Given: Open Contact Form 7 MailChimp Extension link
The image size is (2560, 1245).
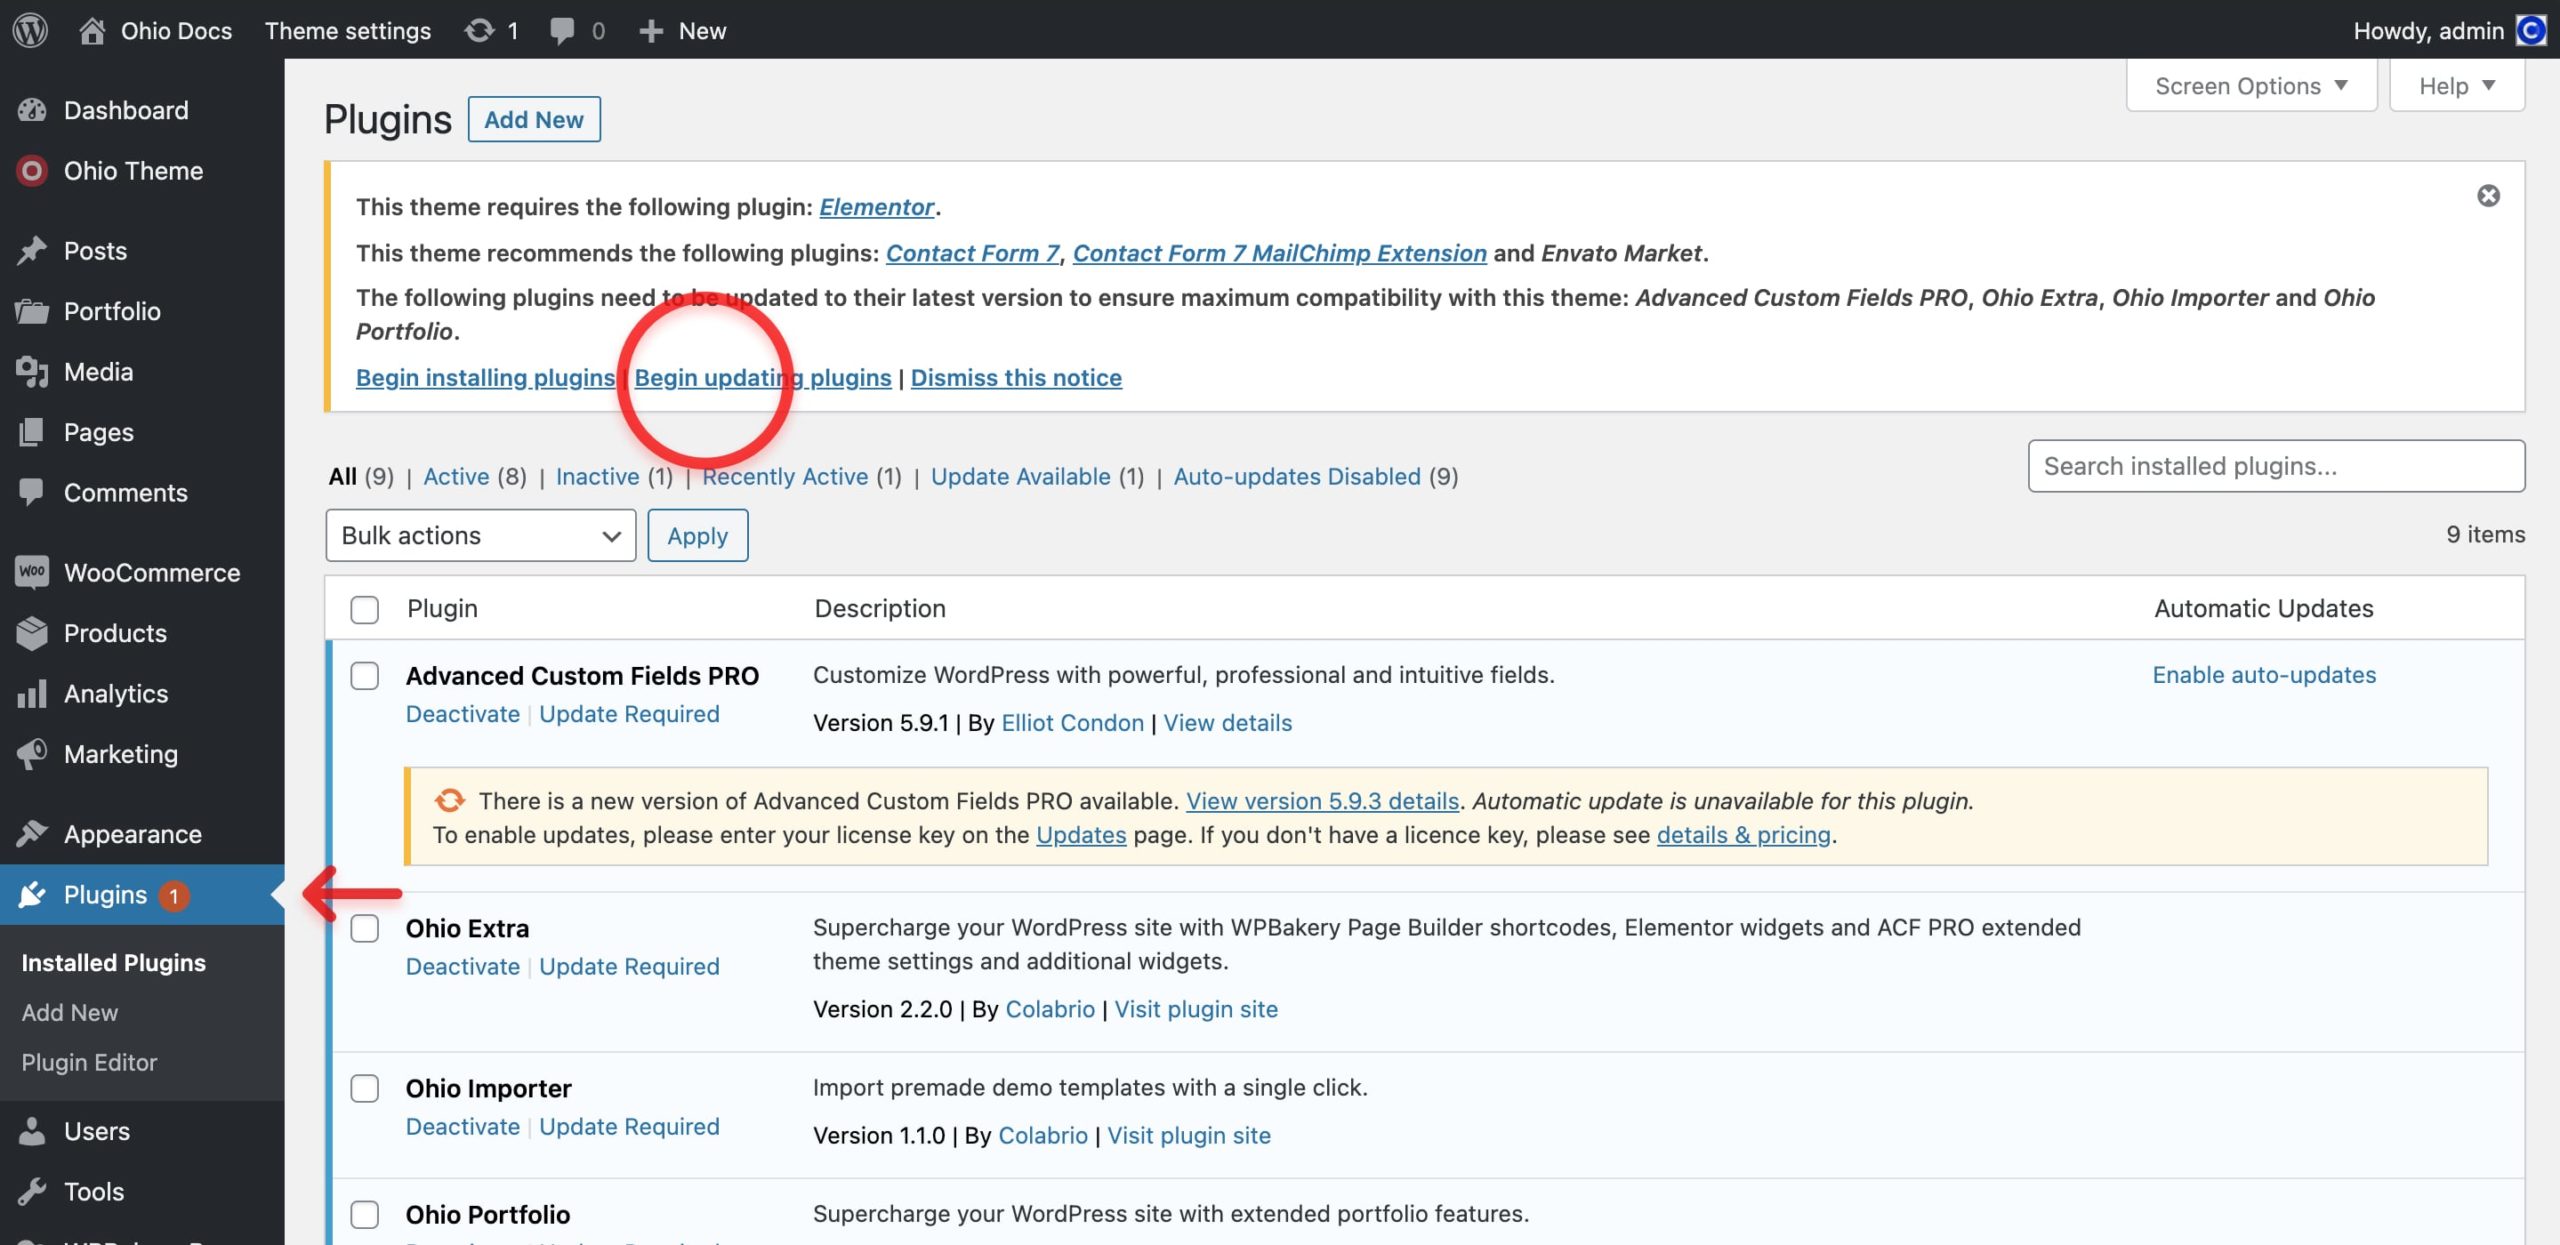Looking at the screenshot, I should (x=1280, y=253).
